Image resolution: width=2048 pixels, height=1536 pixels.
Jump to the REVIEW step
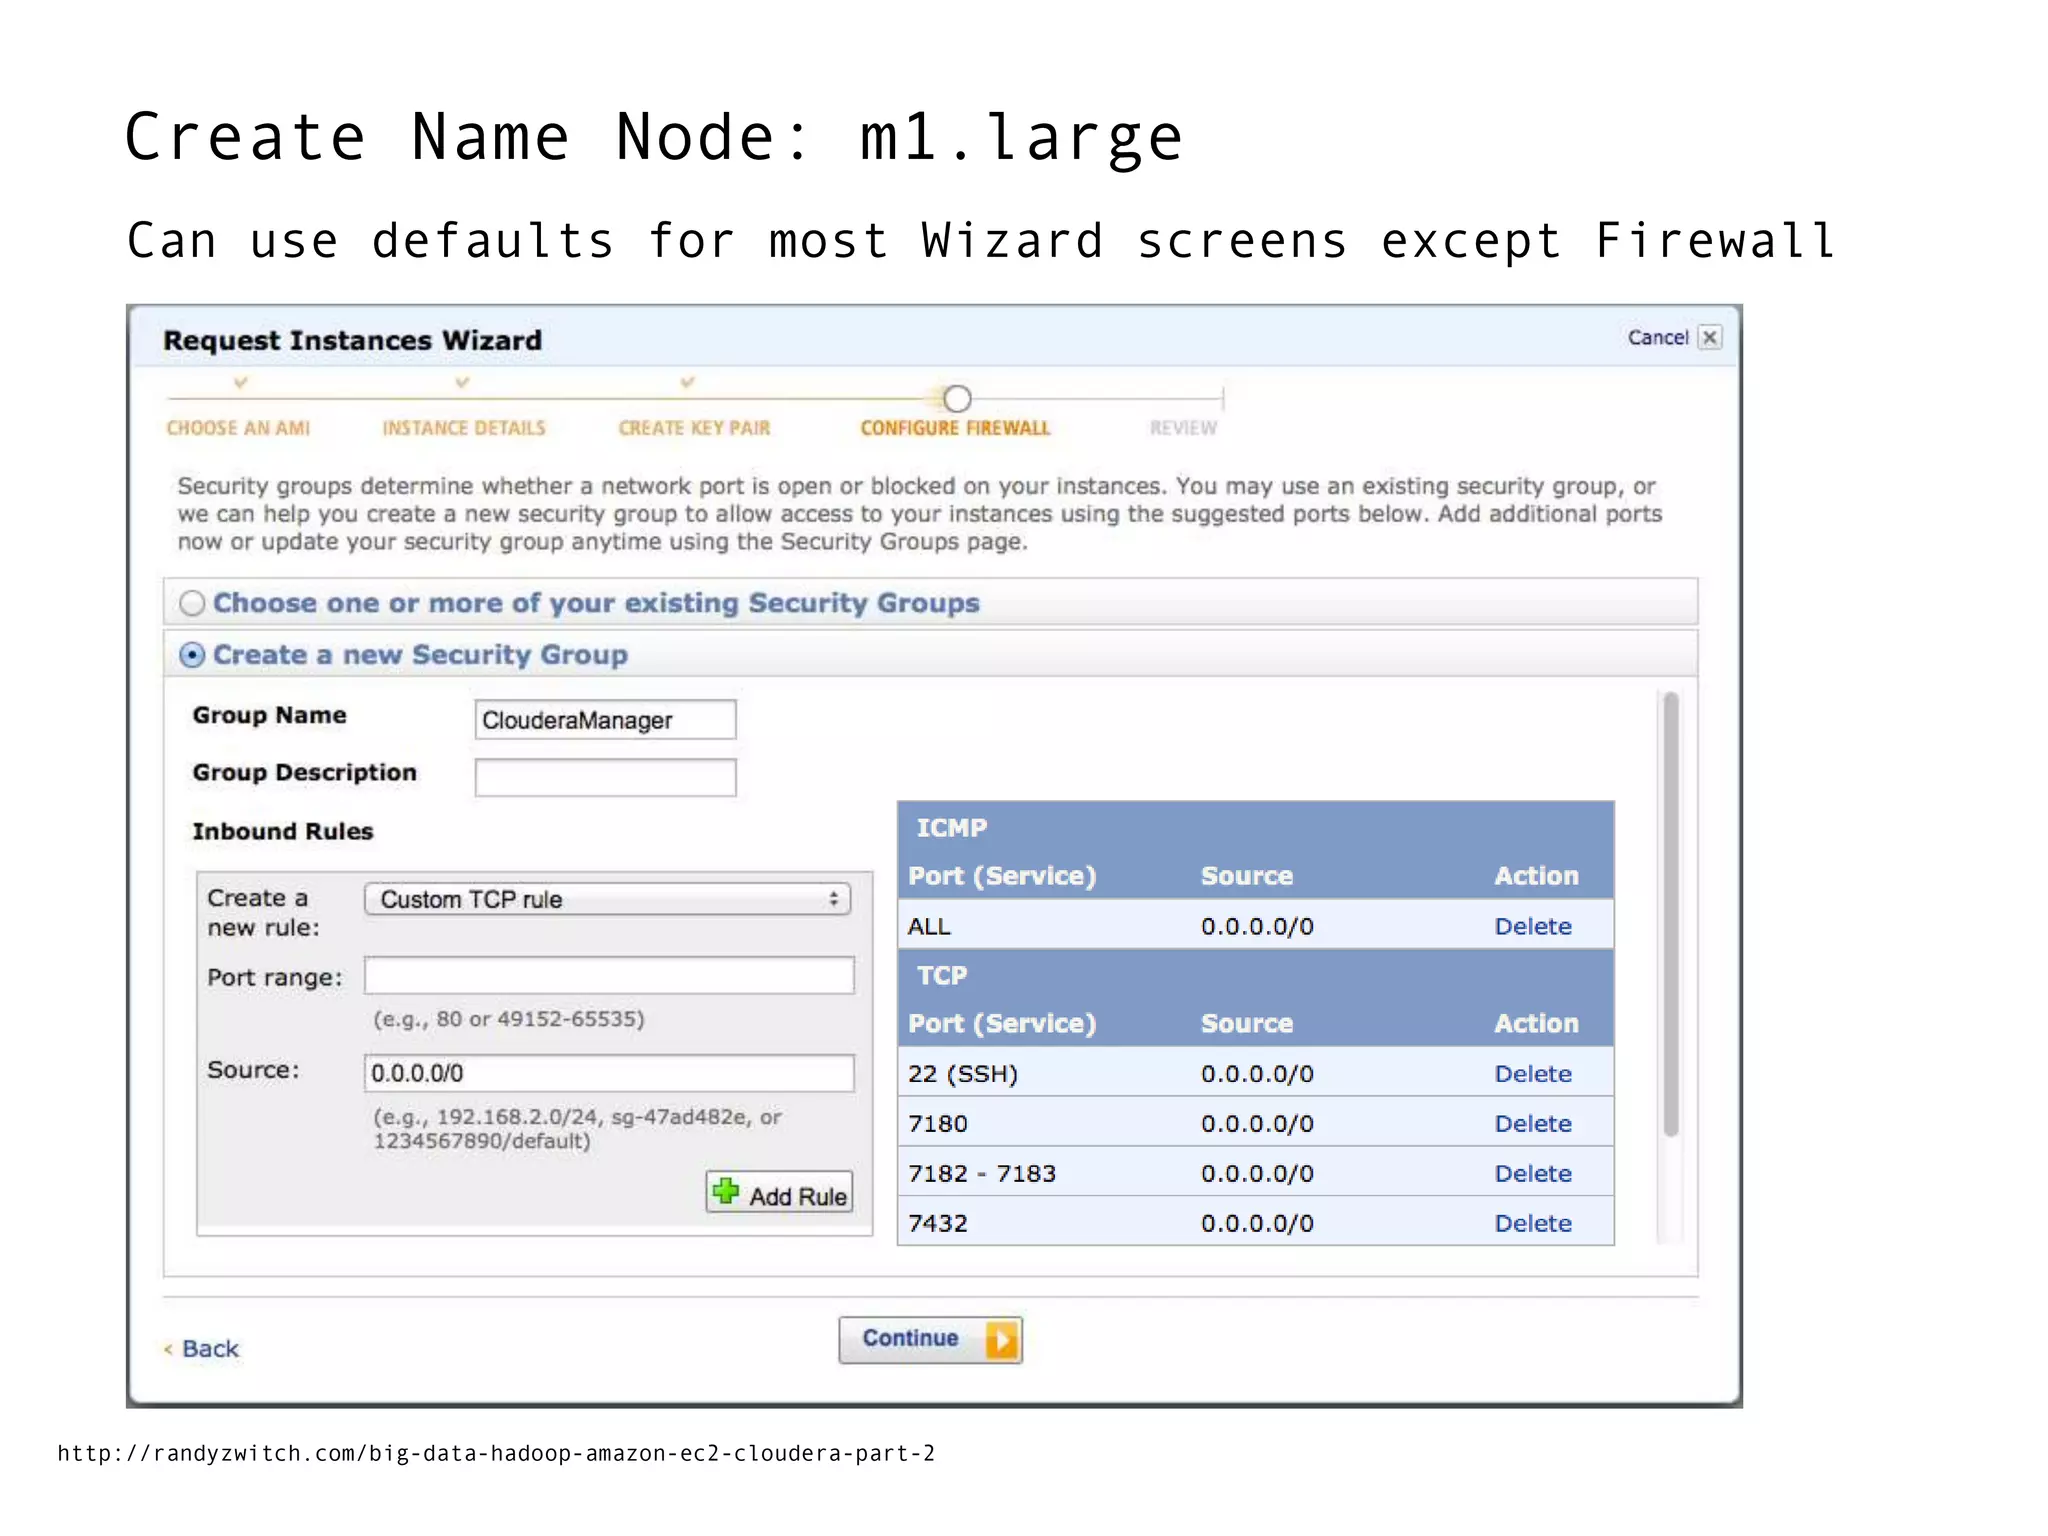(1183, 428)
